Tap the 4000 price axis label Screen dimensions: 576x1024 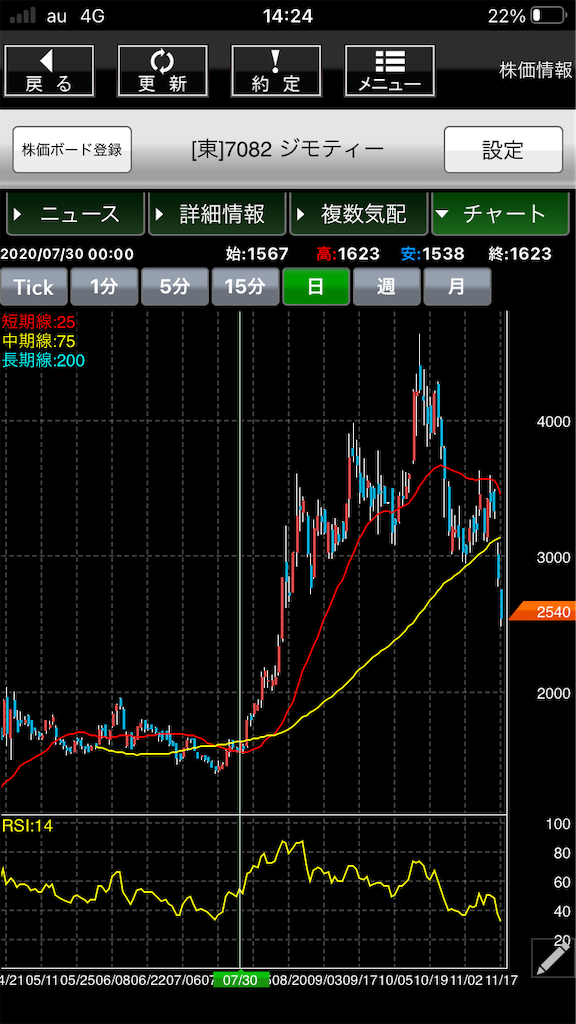(x=553, y=422)
